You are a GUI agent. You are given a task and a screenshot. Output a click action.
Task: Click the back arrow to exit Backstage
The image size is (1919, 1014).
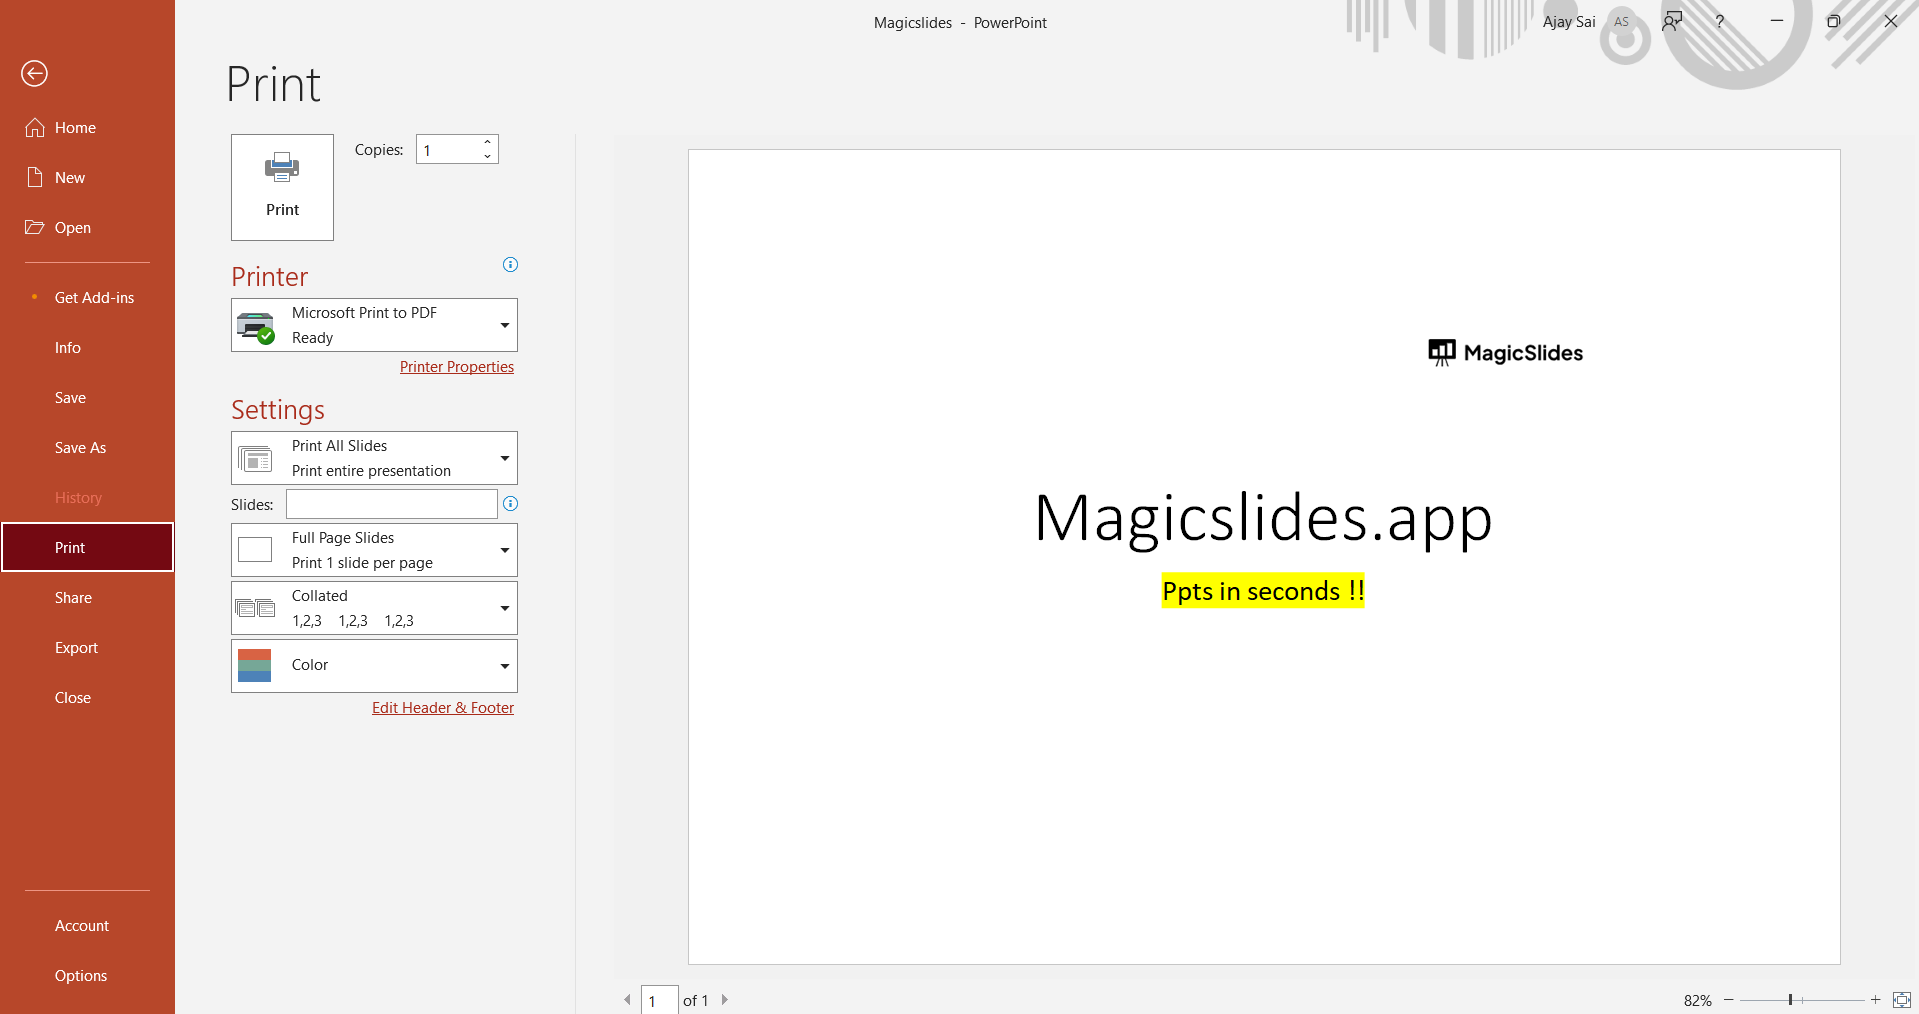coord(34,73)
